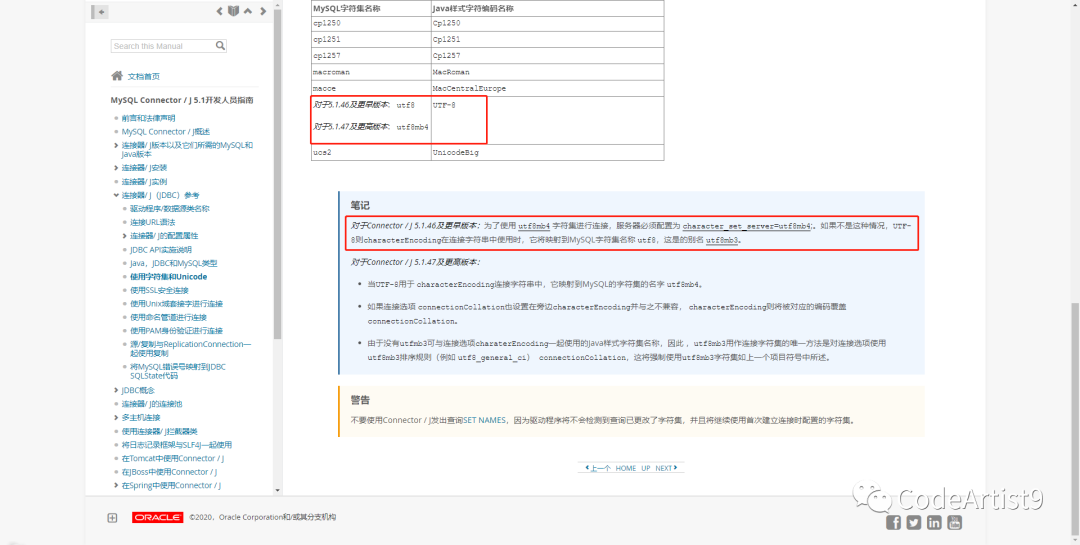This screenshot has width=1080, height=545.
Task: Go to previous page using sidebar left chevron
Action: 220,11
